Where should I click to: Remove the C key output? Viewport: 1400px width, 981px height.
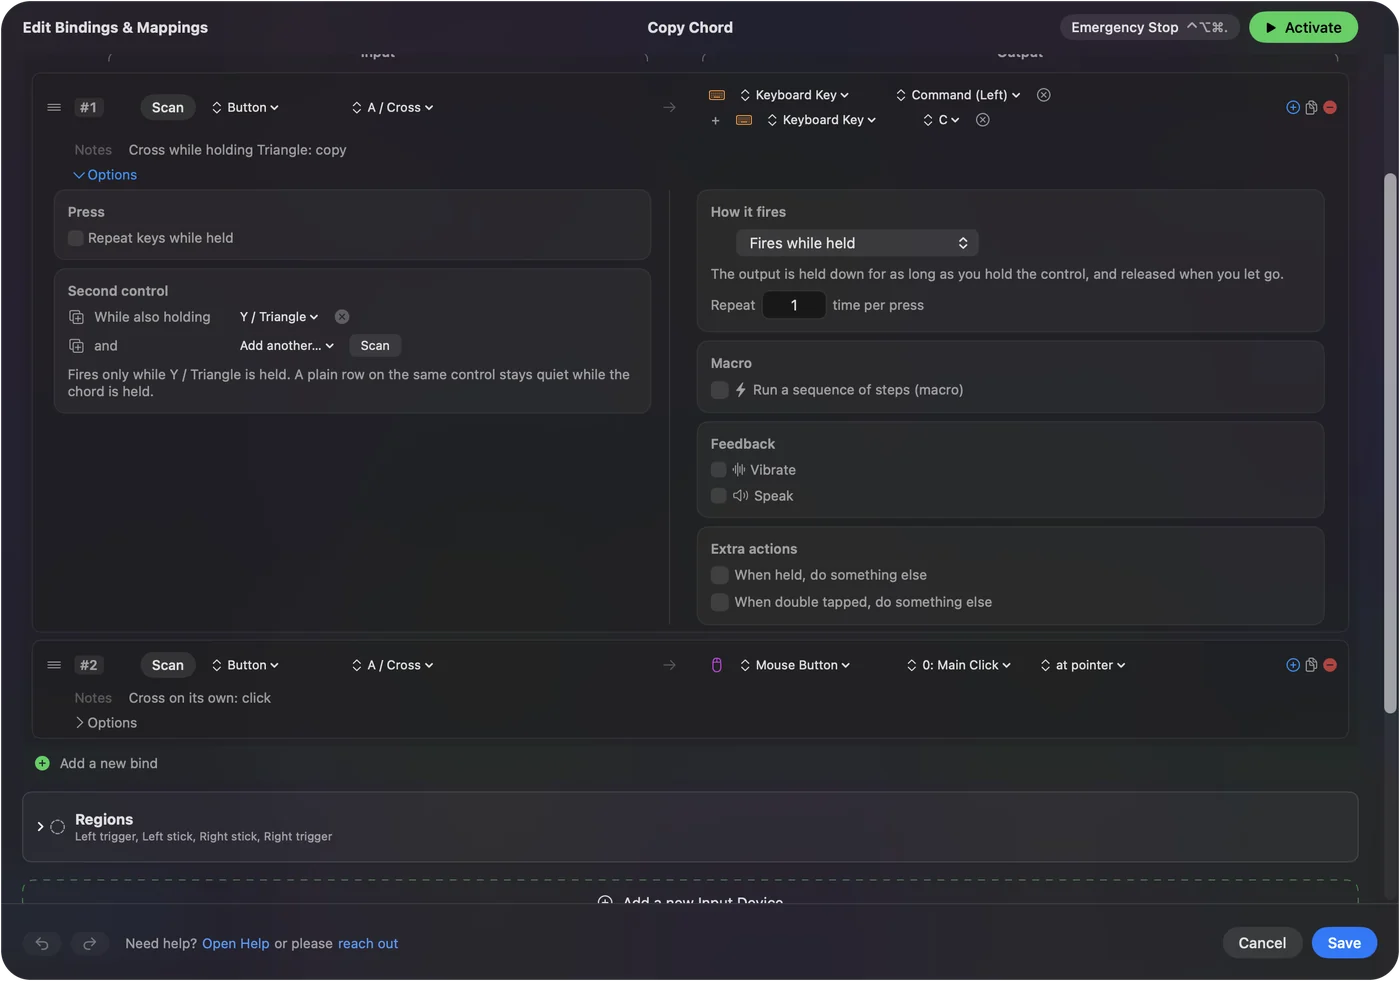[x=983, y=120]
